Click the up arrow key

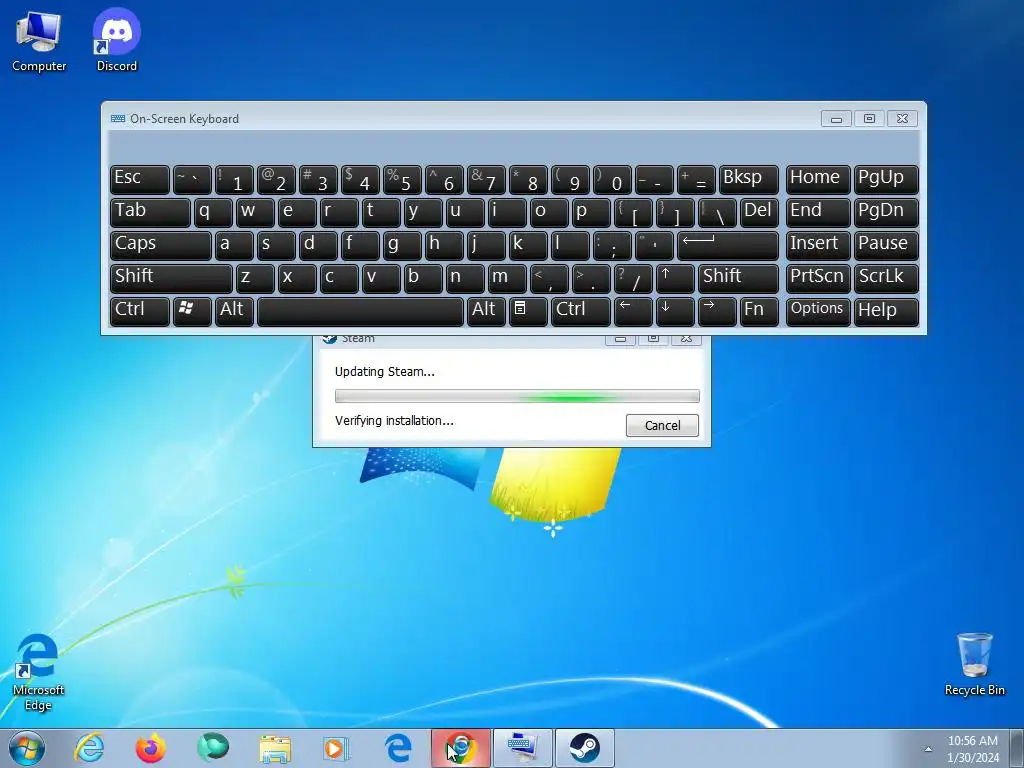675,278
